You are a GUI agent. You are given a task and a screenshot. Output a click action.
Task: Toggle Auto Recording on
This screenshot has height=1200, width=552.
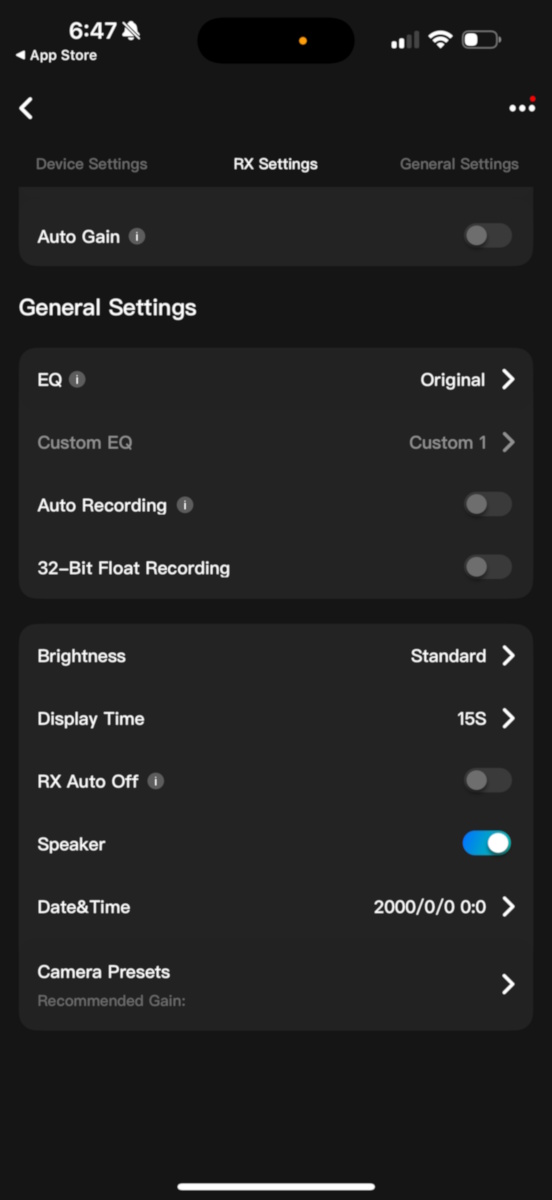488,505
